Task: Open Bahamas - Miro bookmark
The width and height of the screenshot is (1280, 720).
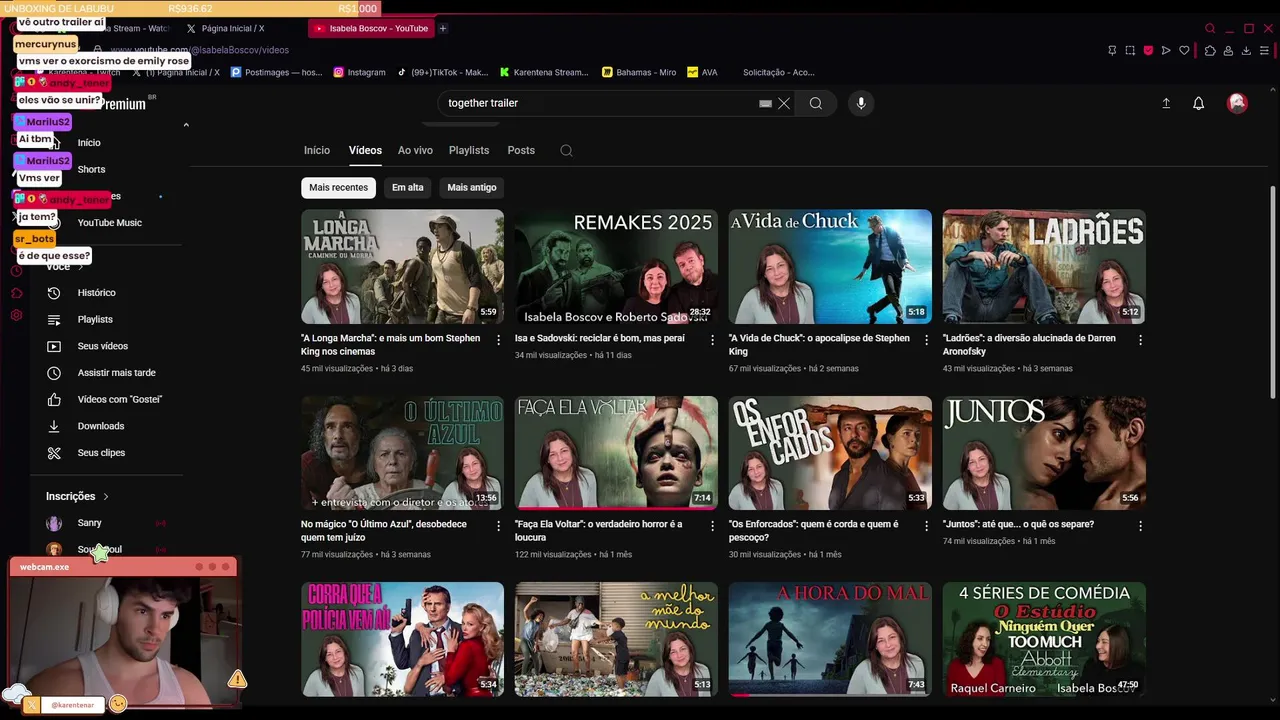Action: click(639, 72)
